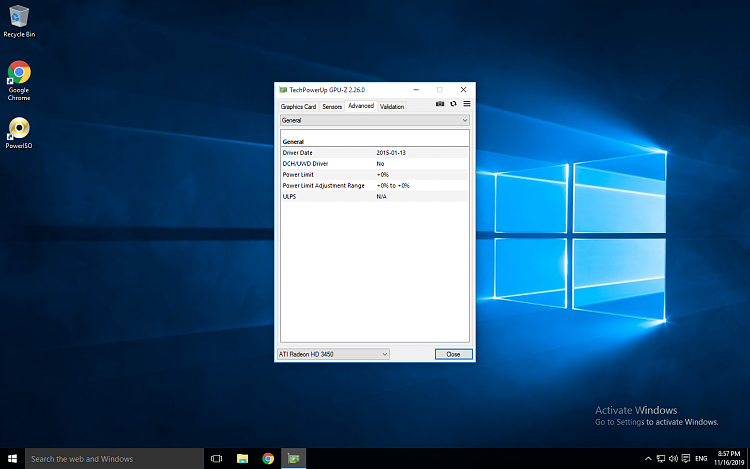Viewport: 750px width, 469px height.
Task: Click the Close button in GPU-Z
Action: click(453, 354)
